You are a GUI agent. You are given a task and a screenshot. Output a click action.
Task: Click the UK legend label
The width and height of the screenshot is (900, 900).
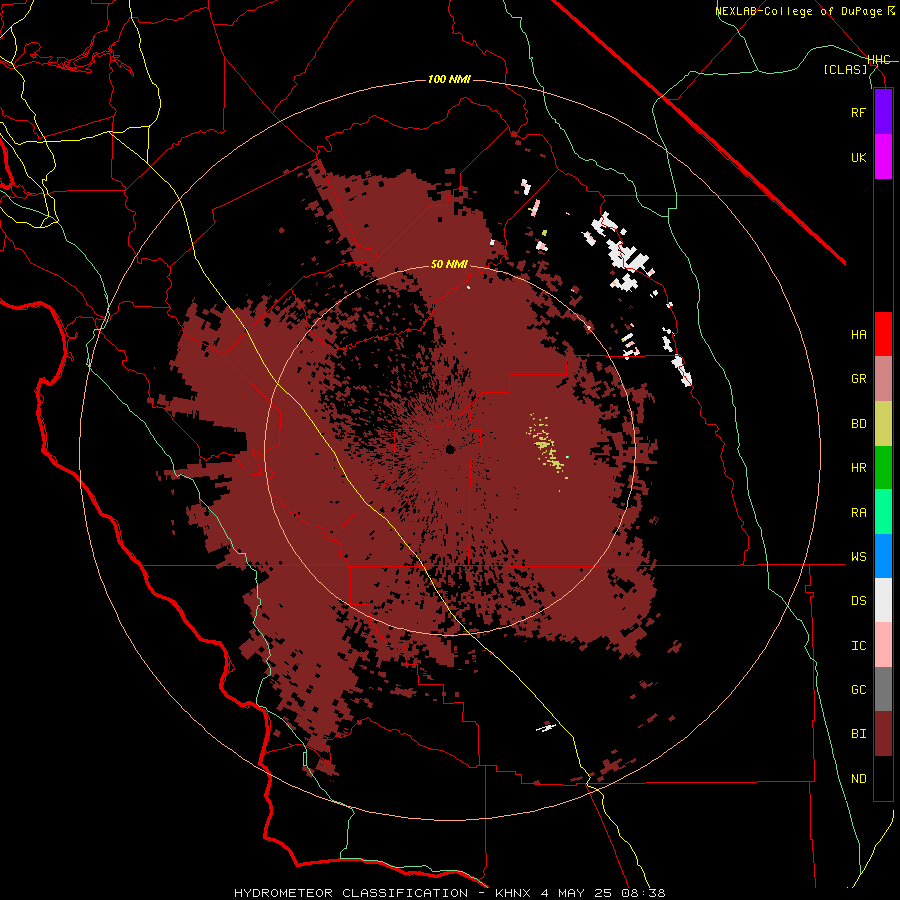click(858, 157)
